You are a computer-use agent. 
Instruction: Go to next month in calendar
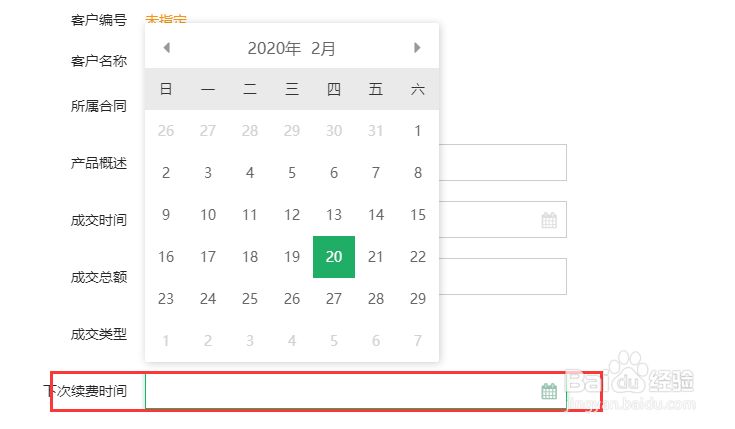click(417, 48)
